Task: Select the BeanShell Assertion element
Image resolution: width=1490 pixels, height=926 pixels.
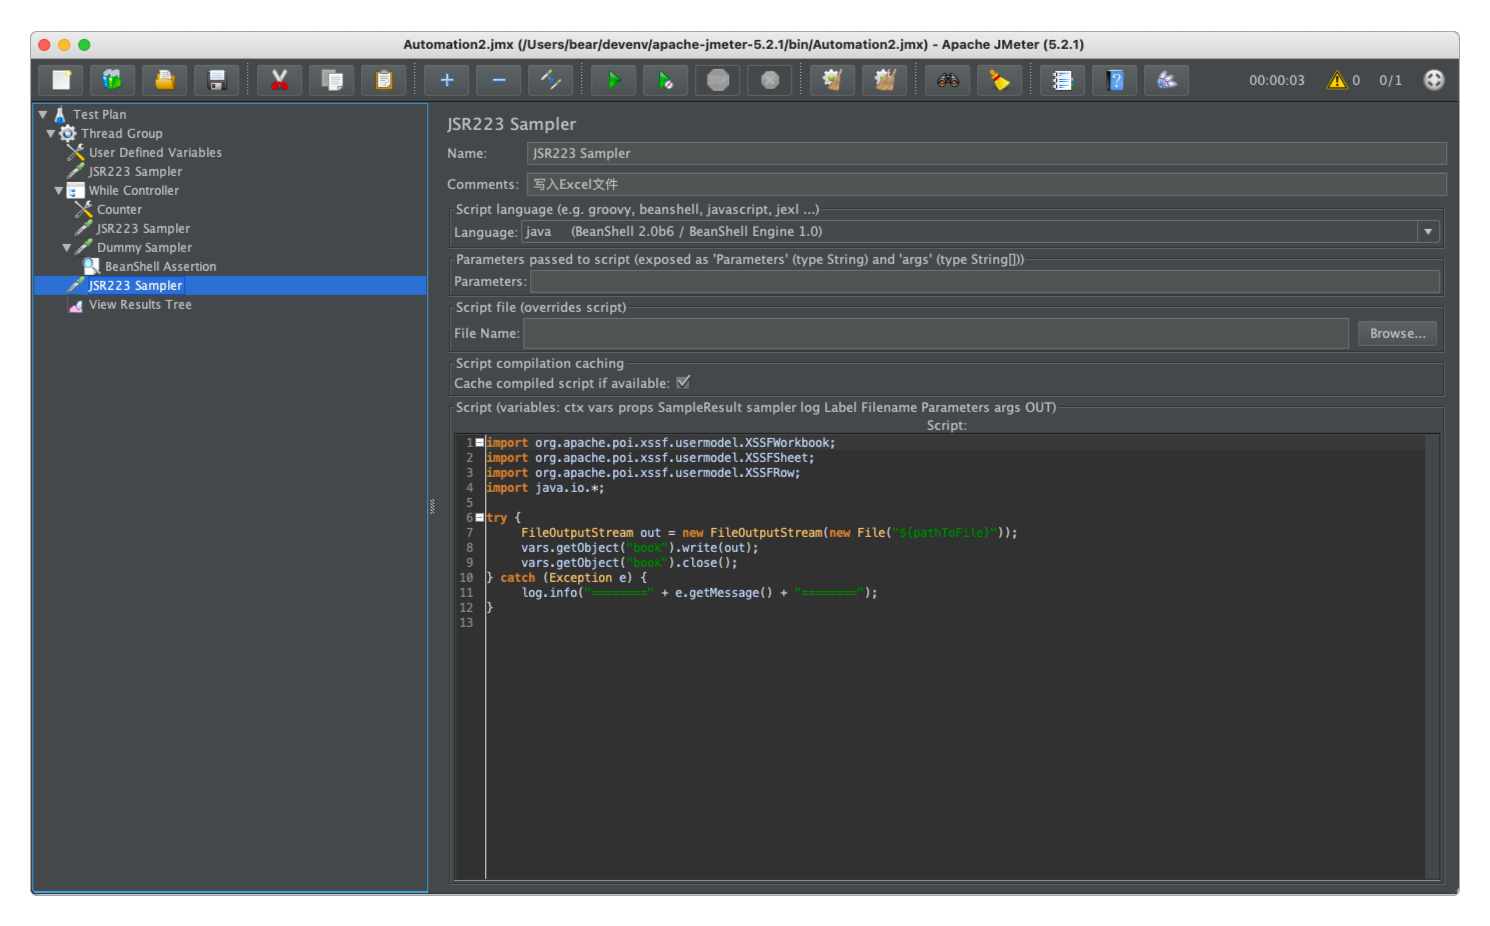Action: tap(160, 267)
